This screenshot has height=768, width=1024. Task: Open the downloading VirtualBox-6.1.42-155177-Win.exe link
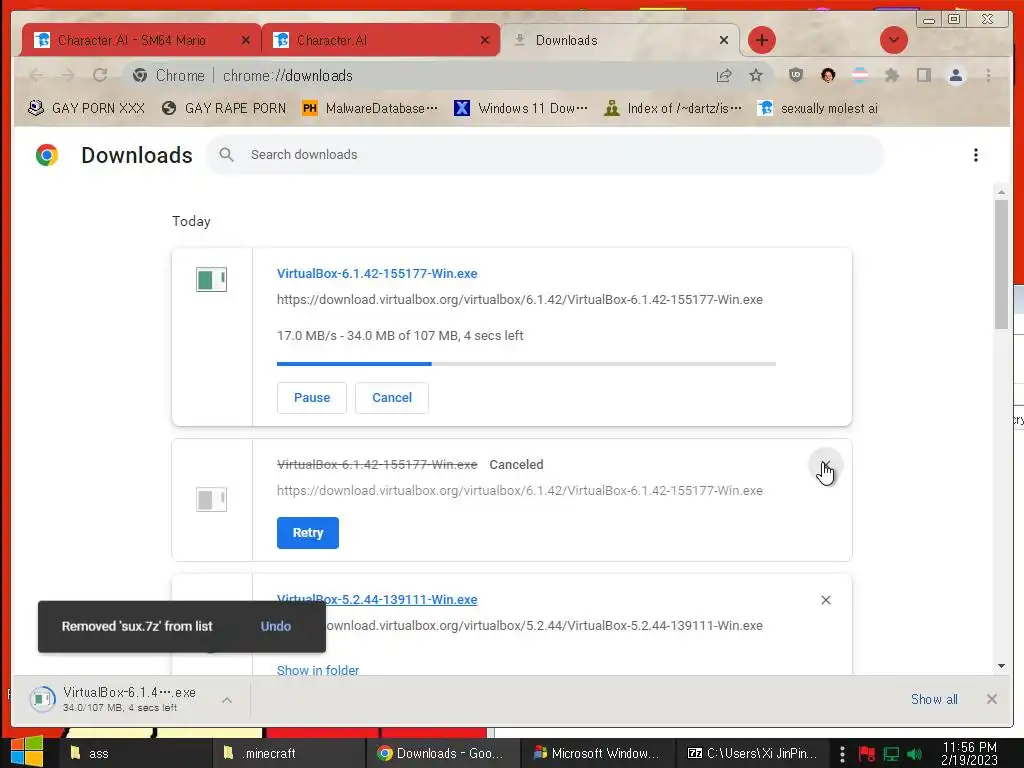click(377, 274)
